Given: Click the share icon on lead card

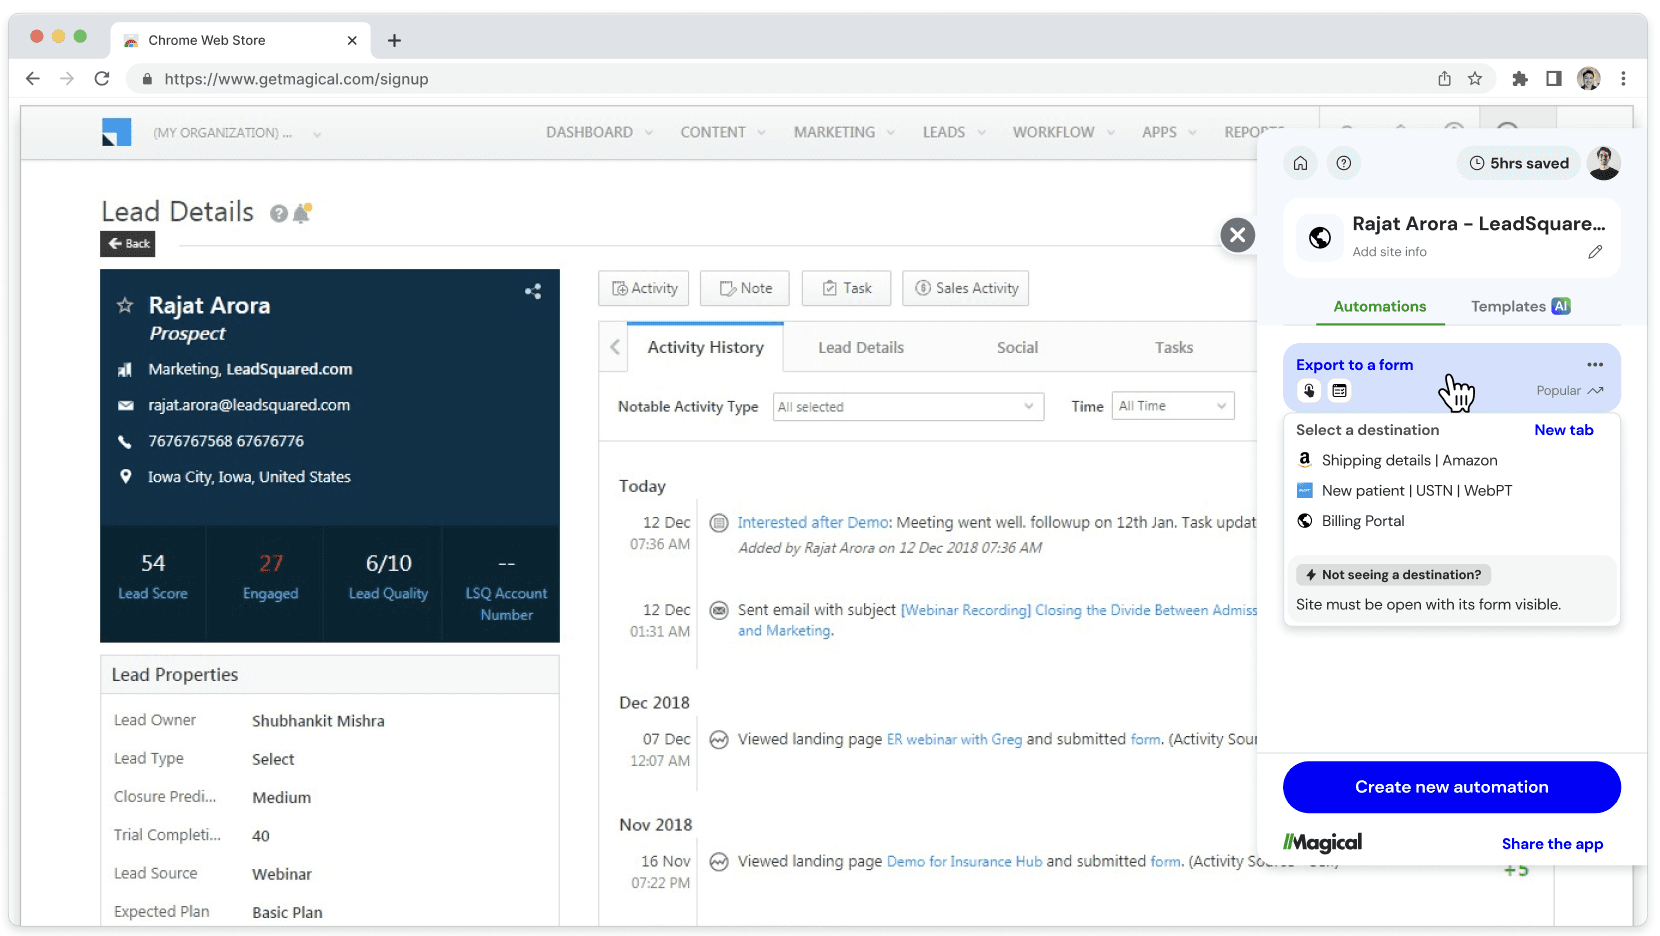Looking at the screenshot, I should 533,291.
